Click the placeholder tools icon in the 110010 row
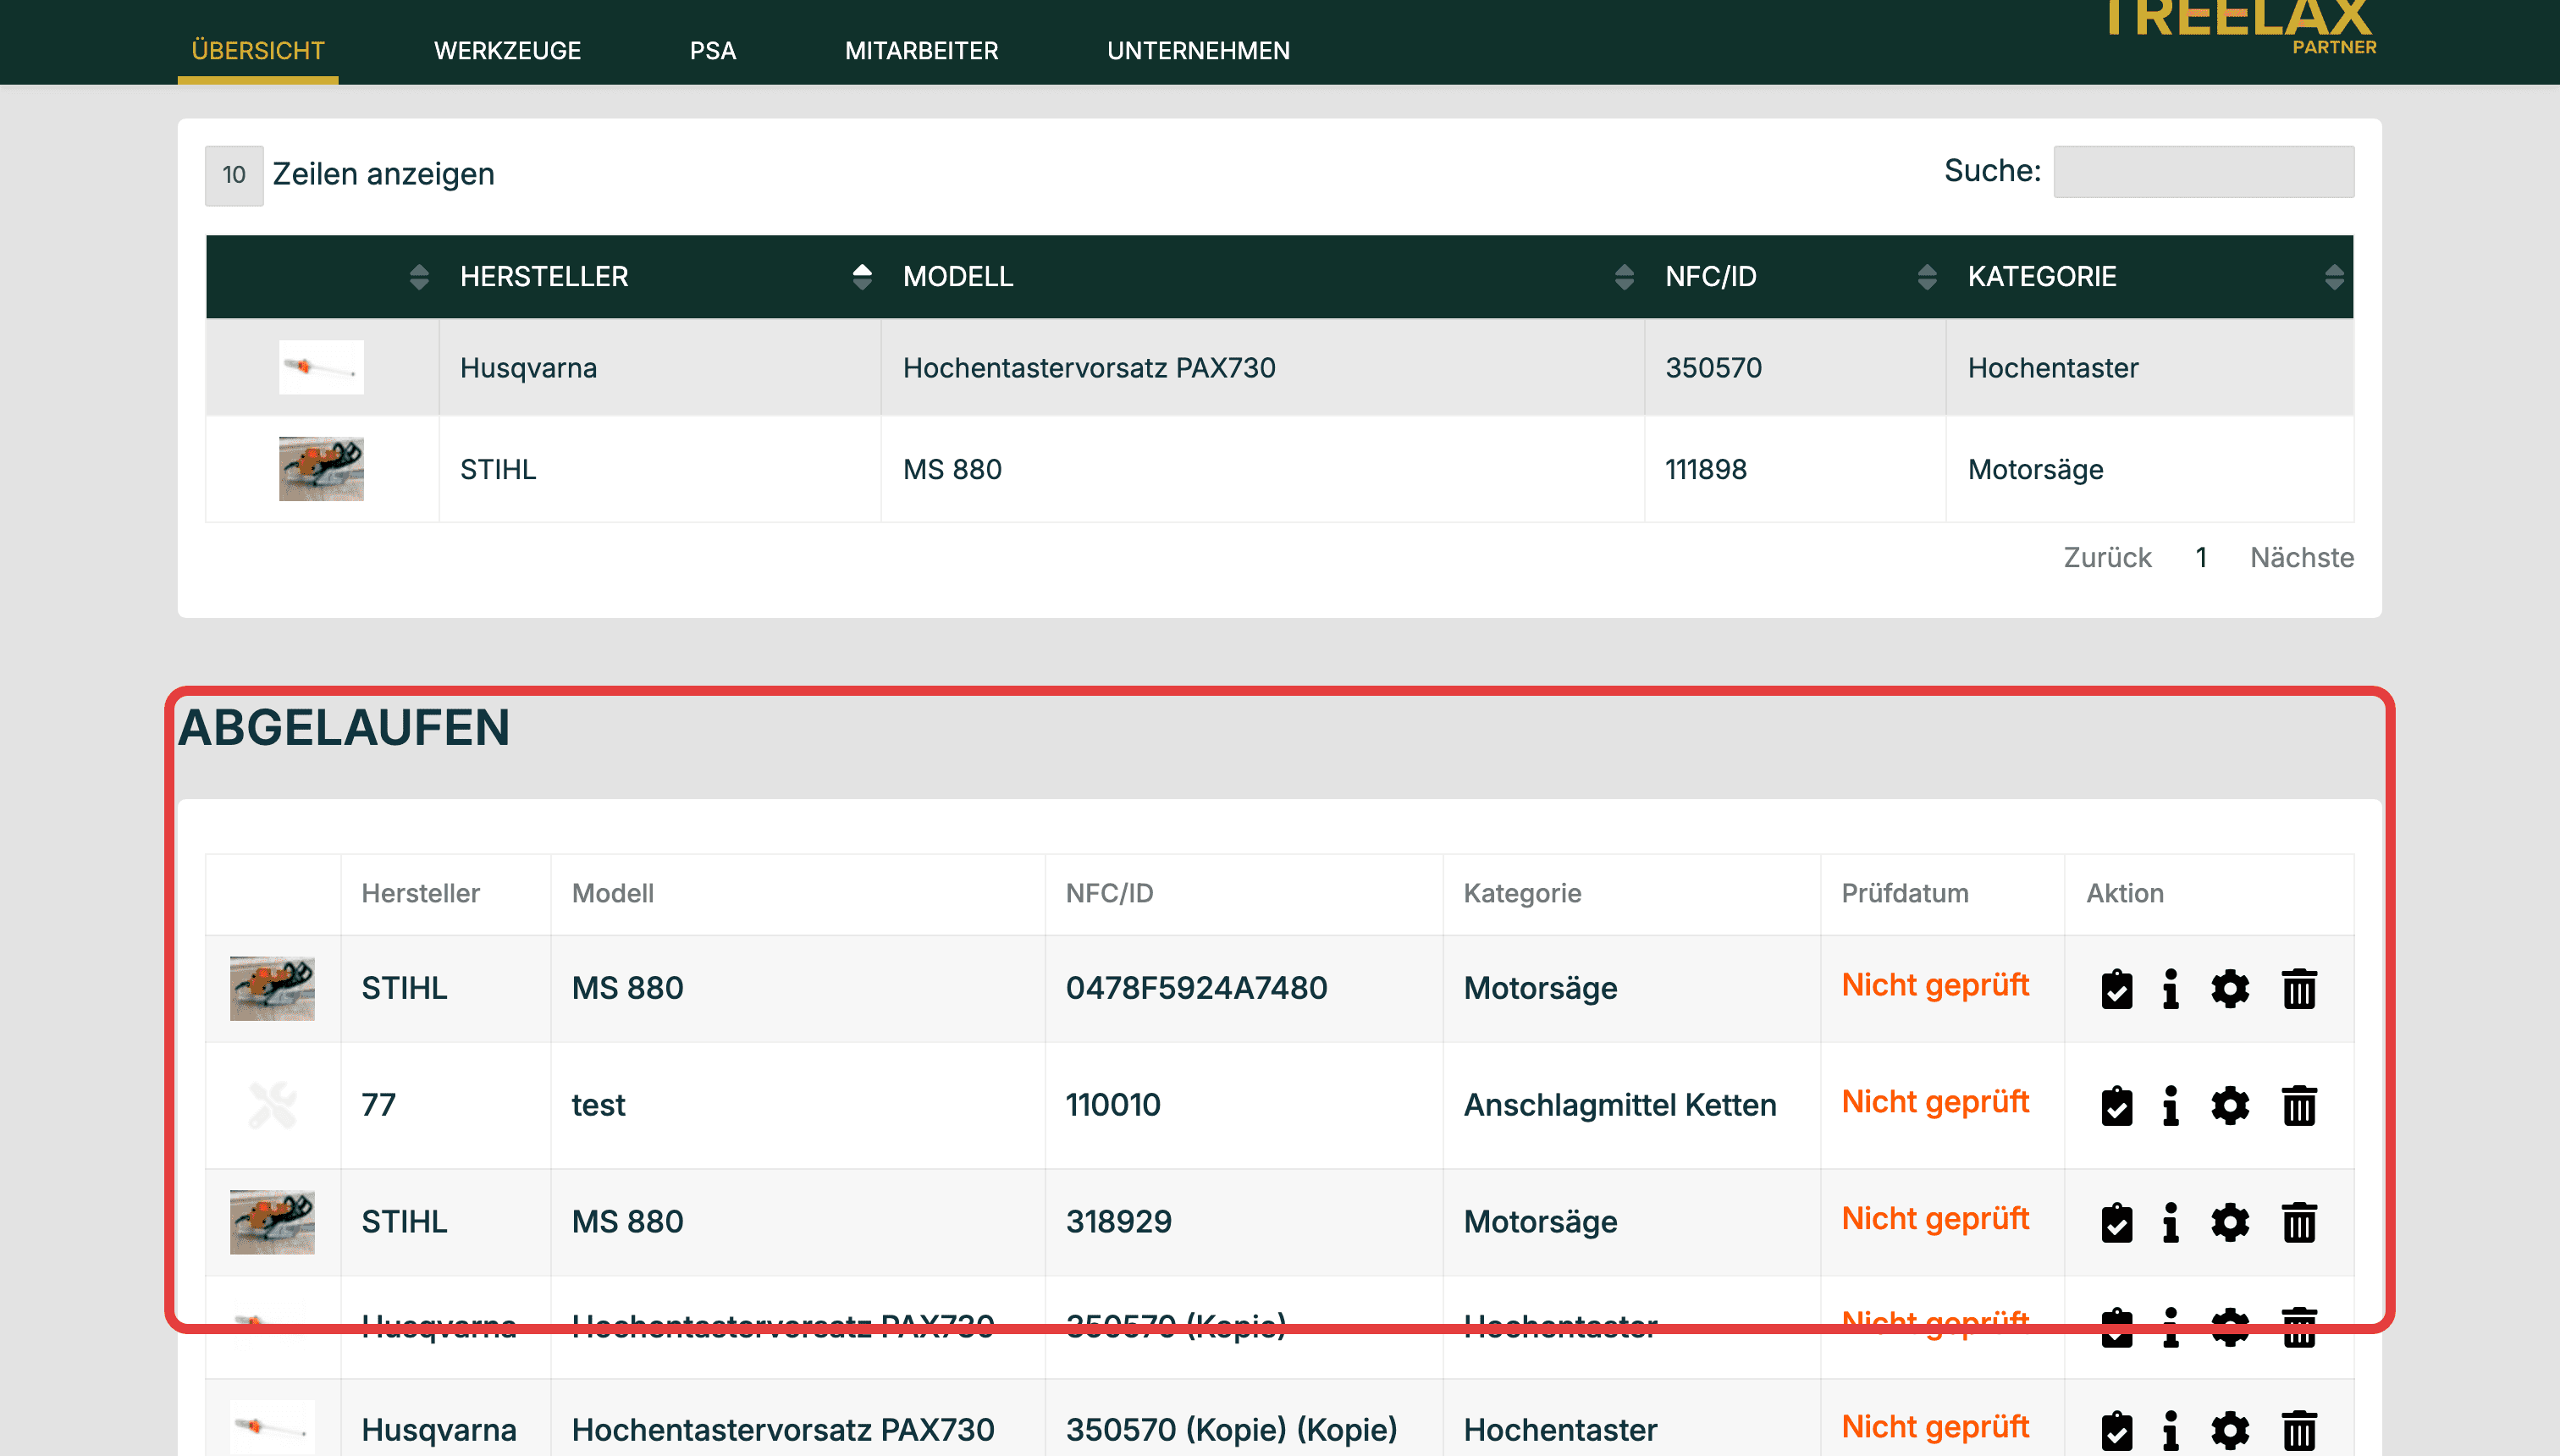 pyautogui.click(x=272, y=1105)
